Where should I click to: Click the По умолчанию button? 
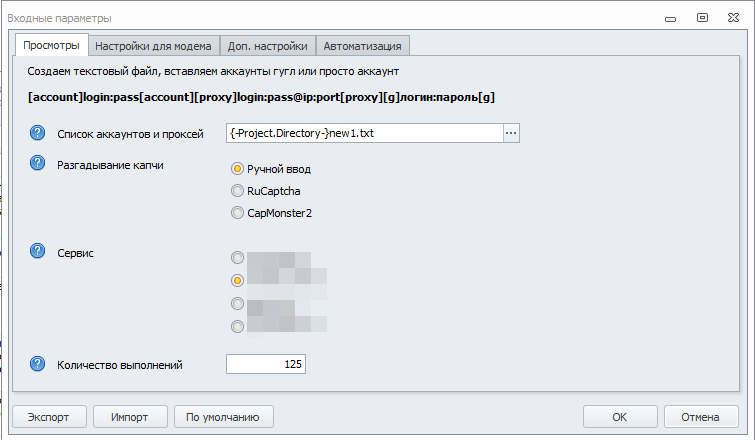click(x=224, y=417)
